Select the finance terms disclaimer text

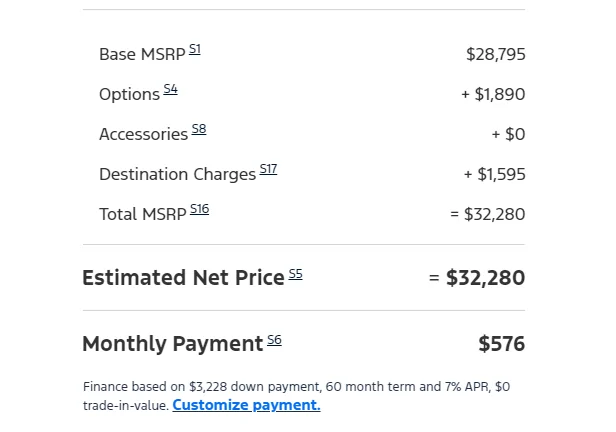[x=297, y=396]
